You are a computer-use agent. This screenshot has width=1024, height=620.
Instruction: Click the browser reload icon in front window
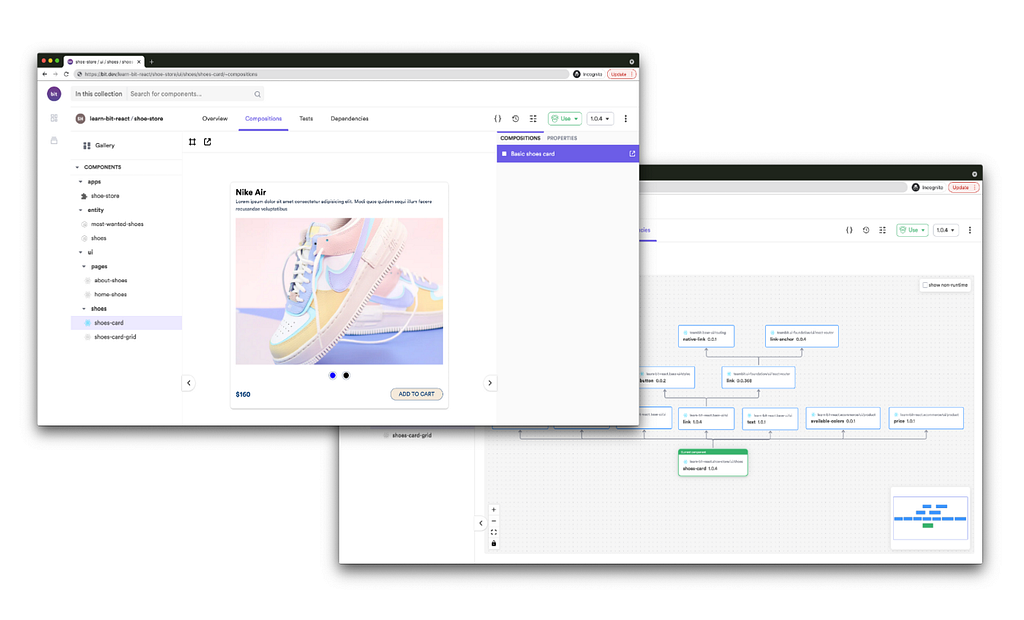[66, 74]
